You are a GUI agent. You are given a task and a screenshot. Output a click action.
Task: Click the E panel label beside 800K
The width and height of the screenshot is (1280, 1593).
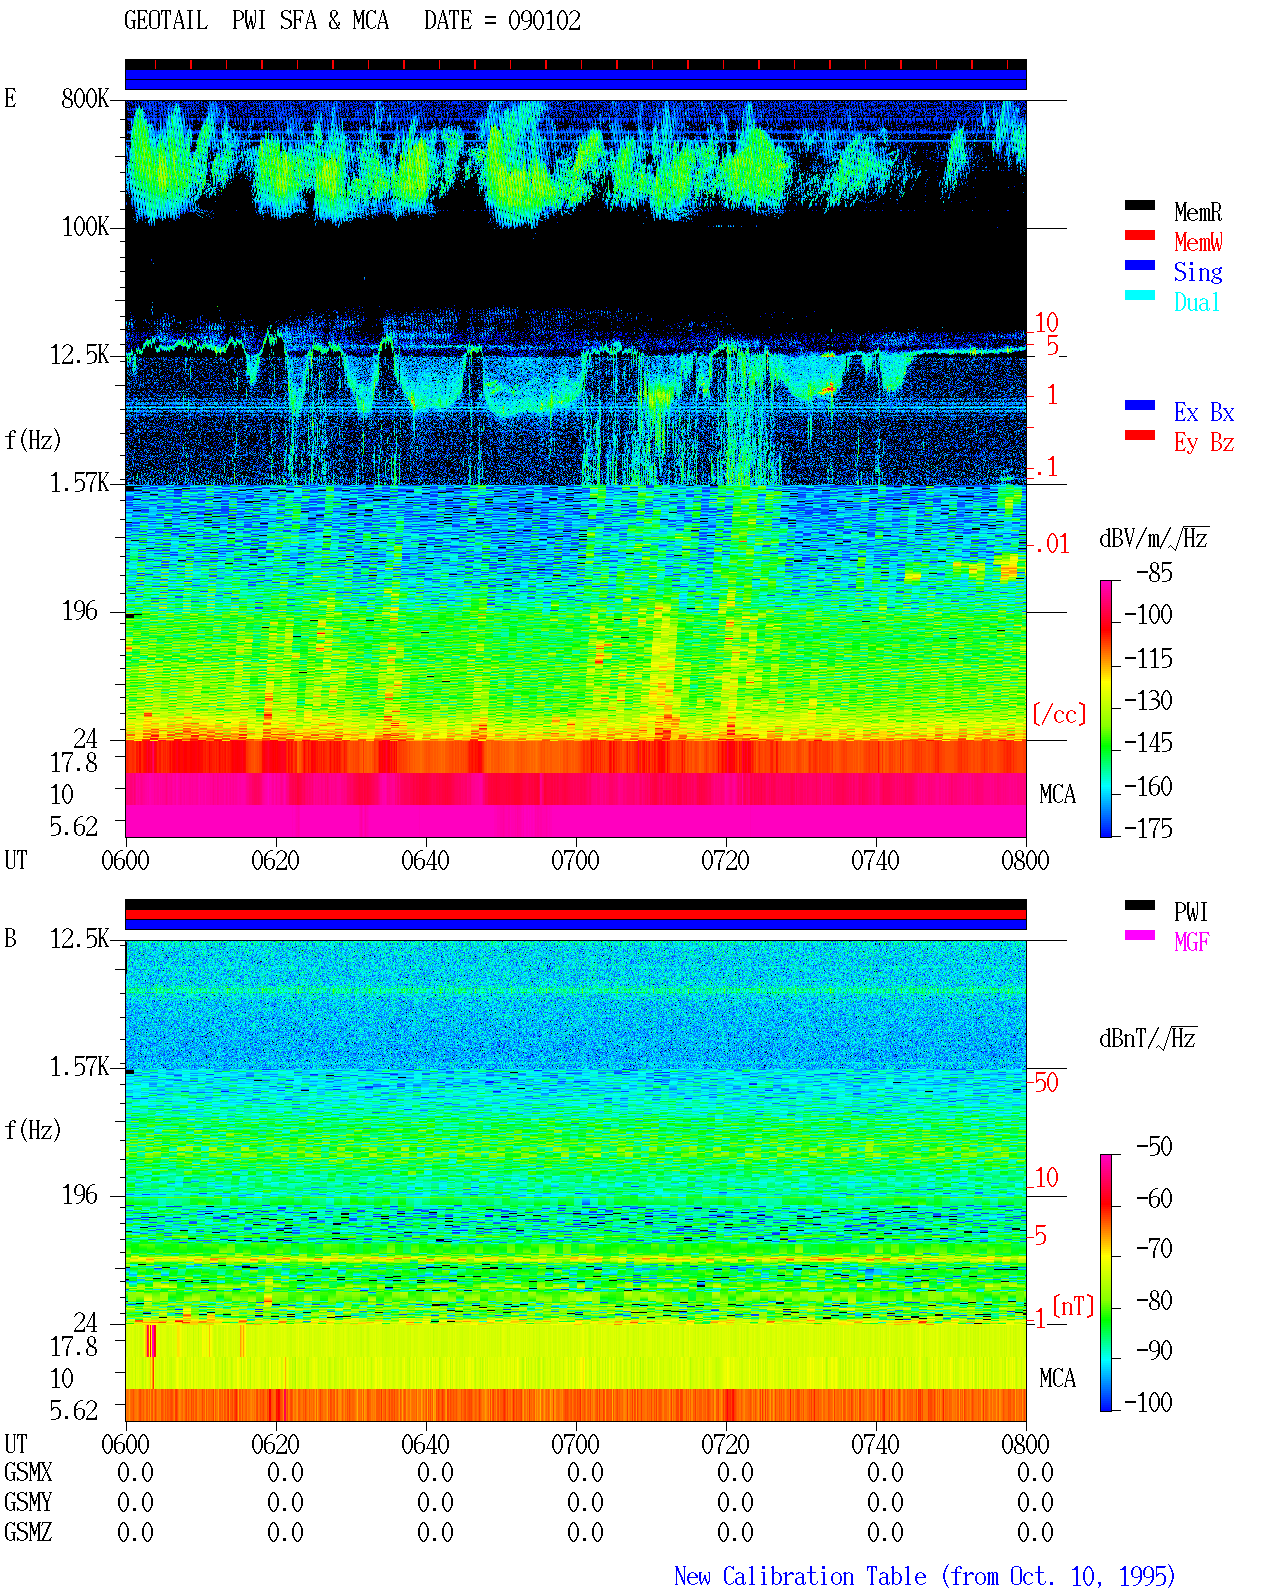pos(10,99)
